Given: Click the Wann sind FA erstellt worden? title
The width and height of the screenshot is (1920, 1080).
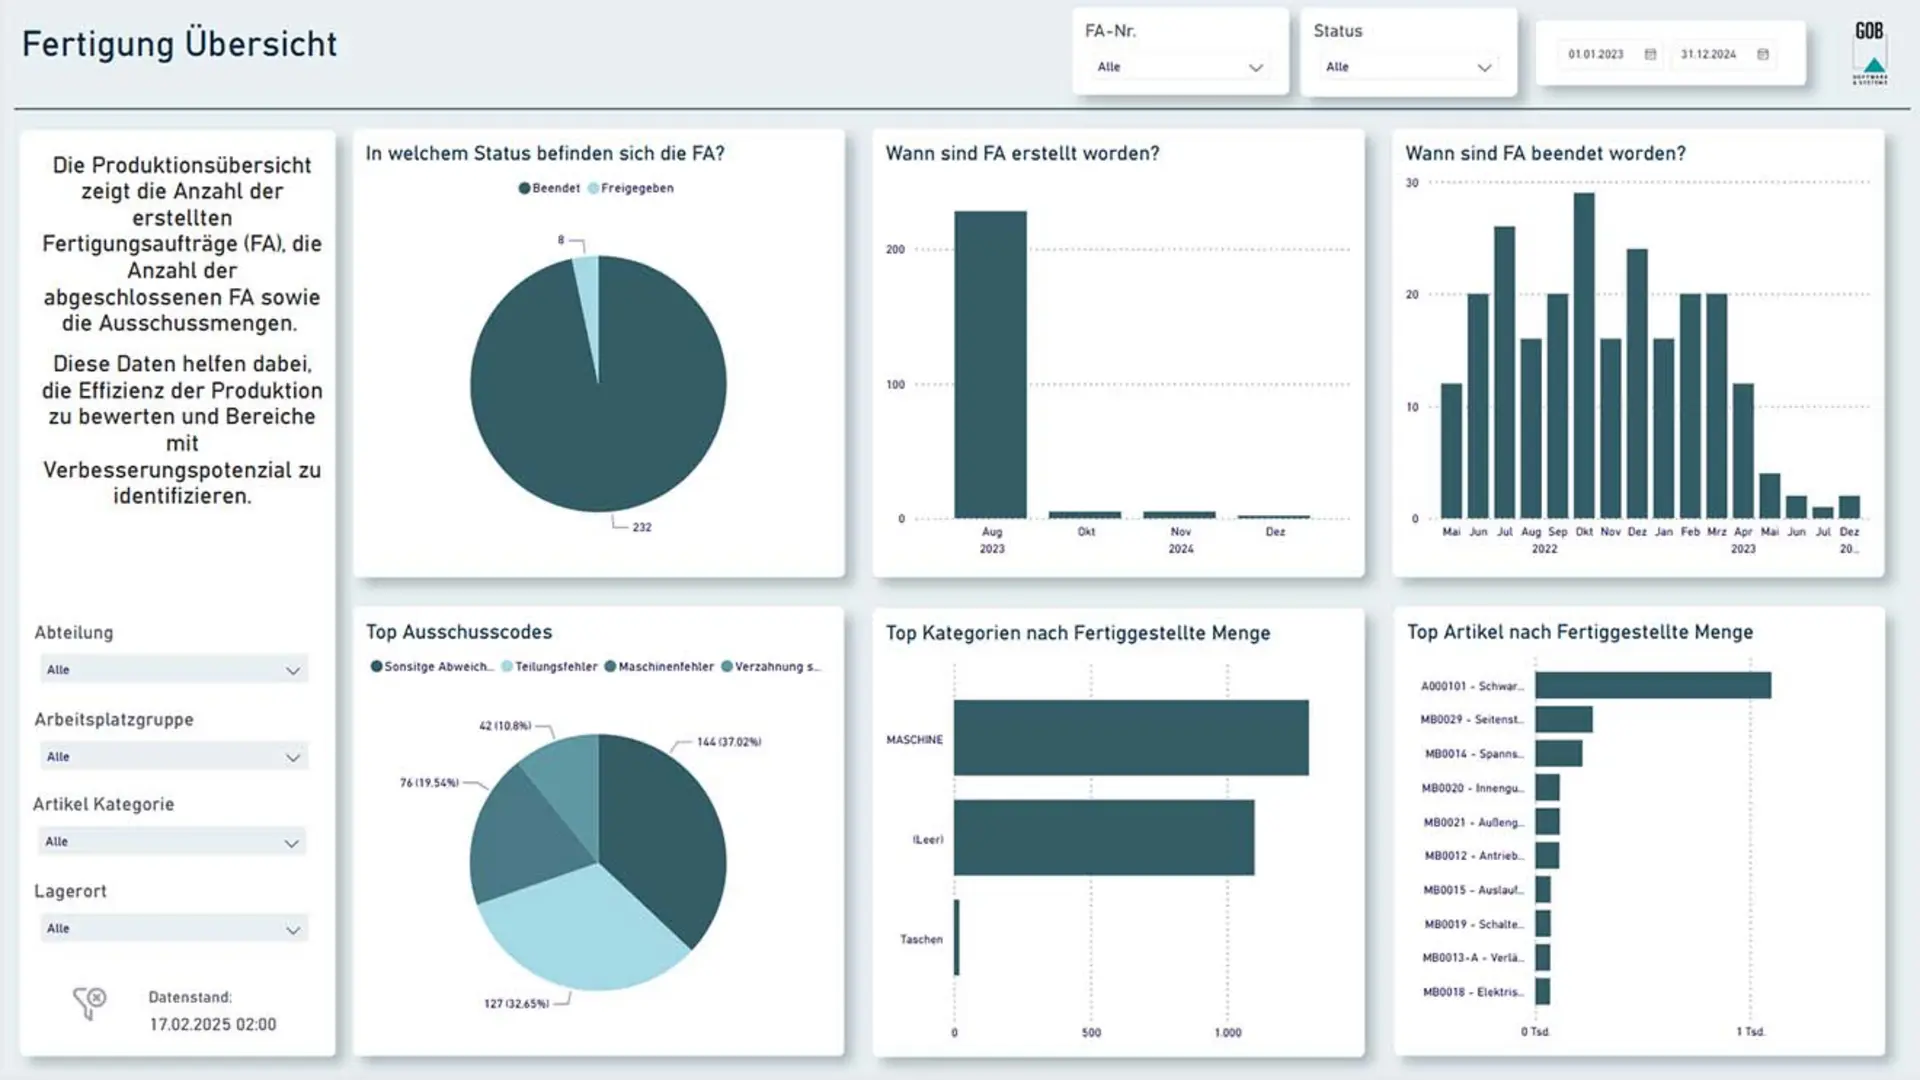Looking at the screenshot, I should (x=1022, y=154).
